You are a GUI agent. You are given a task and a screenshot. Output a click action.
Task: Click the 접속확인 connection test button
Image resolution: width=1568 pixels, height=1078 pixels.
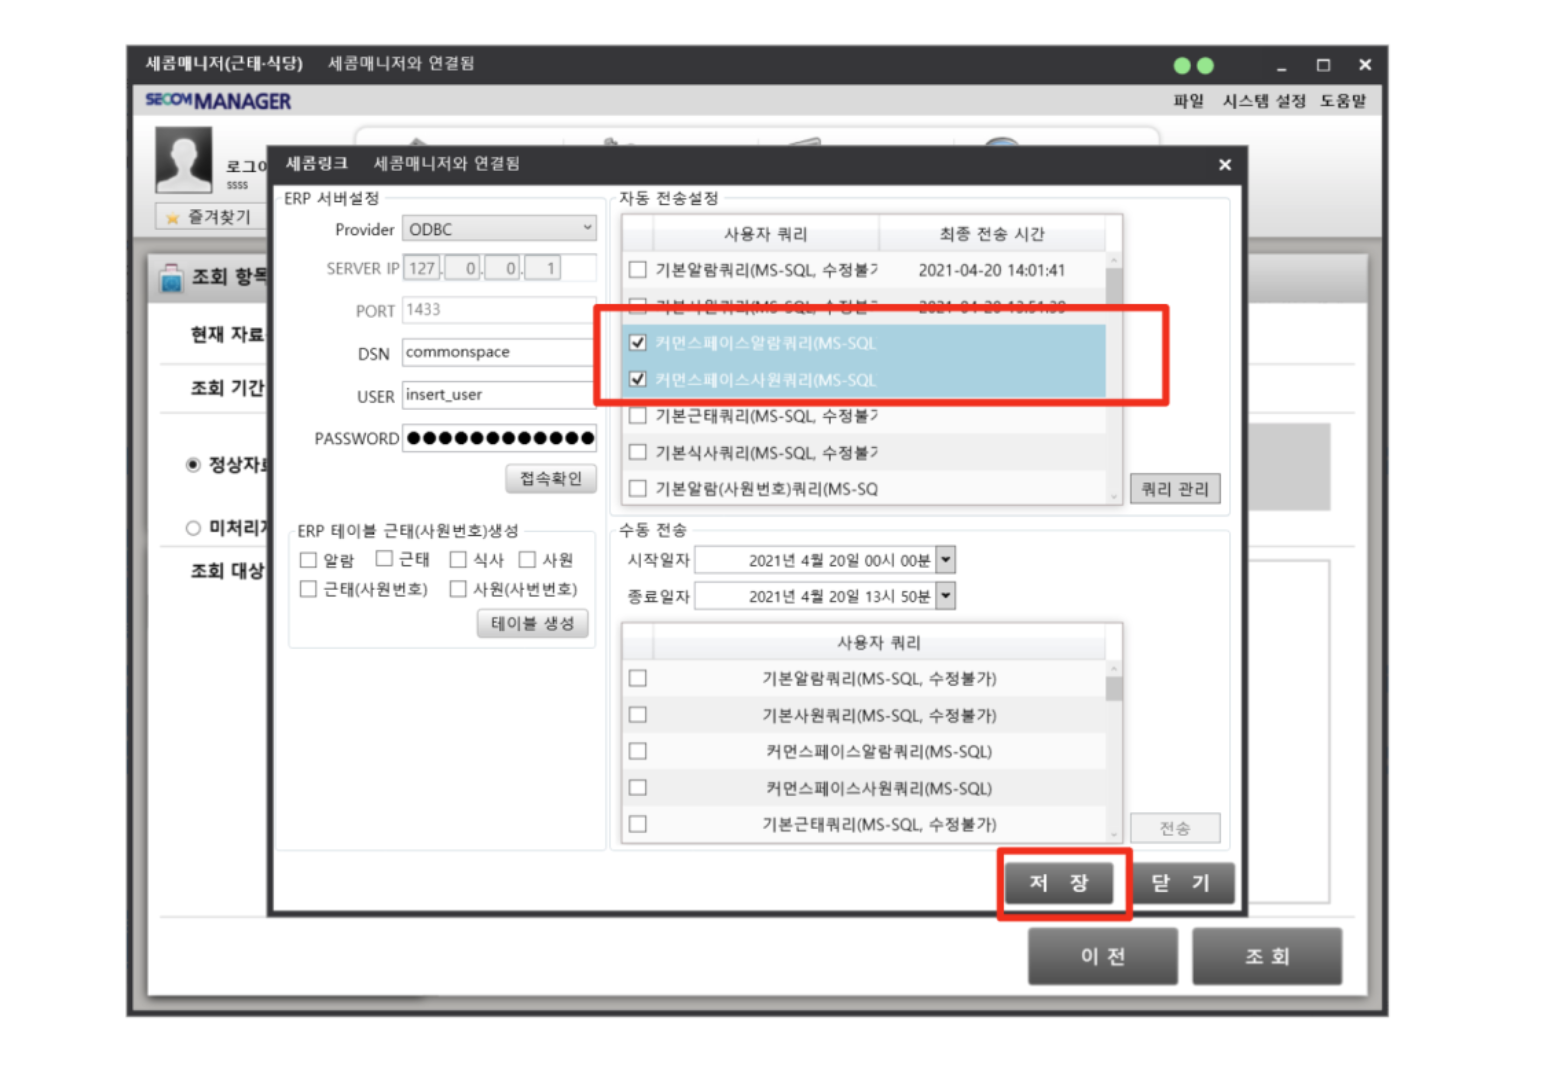pyautogui.click(x=550, y=479)
